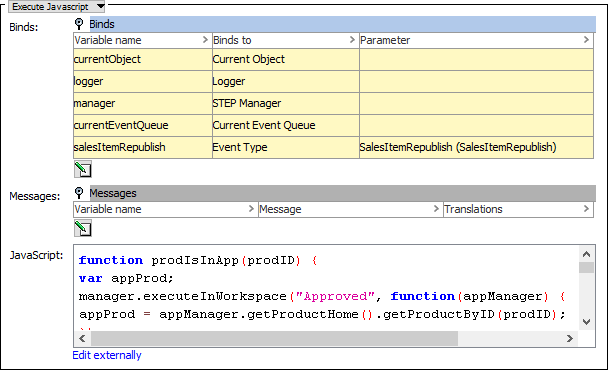608x370 pixels.
Task: Click the scroll down arrow in JavaScript editor
Action: pyautogui.click(x=586, y=322)
